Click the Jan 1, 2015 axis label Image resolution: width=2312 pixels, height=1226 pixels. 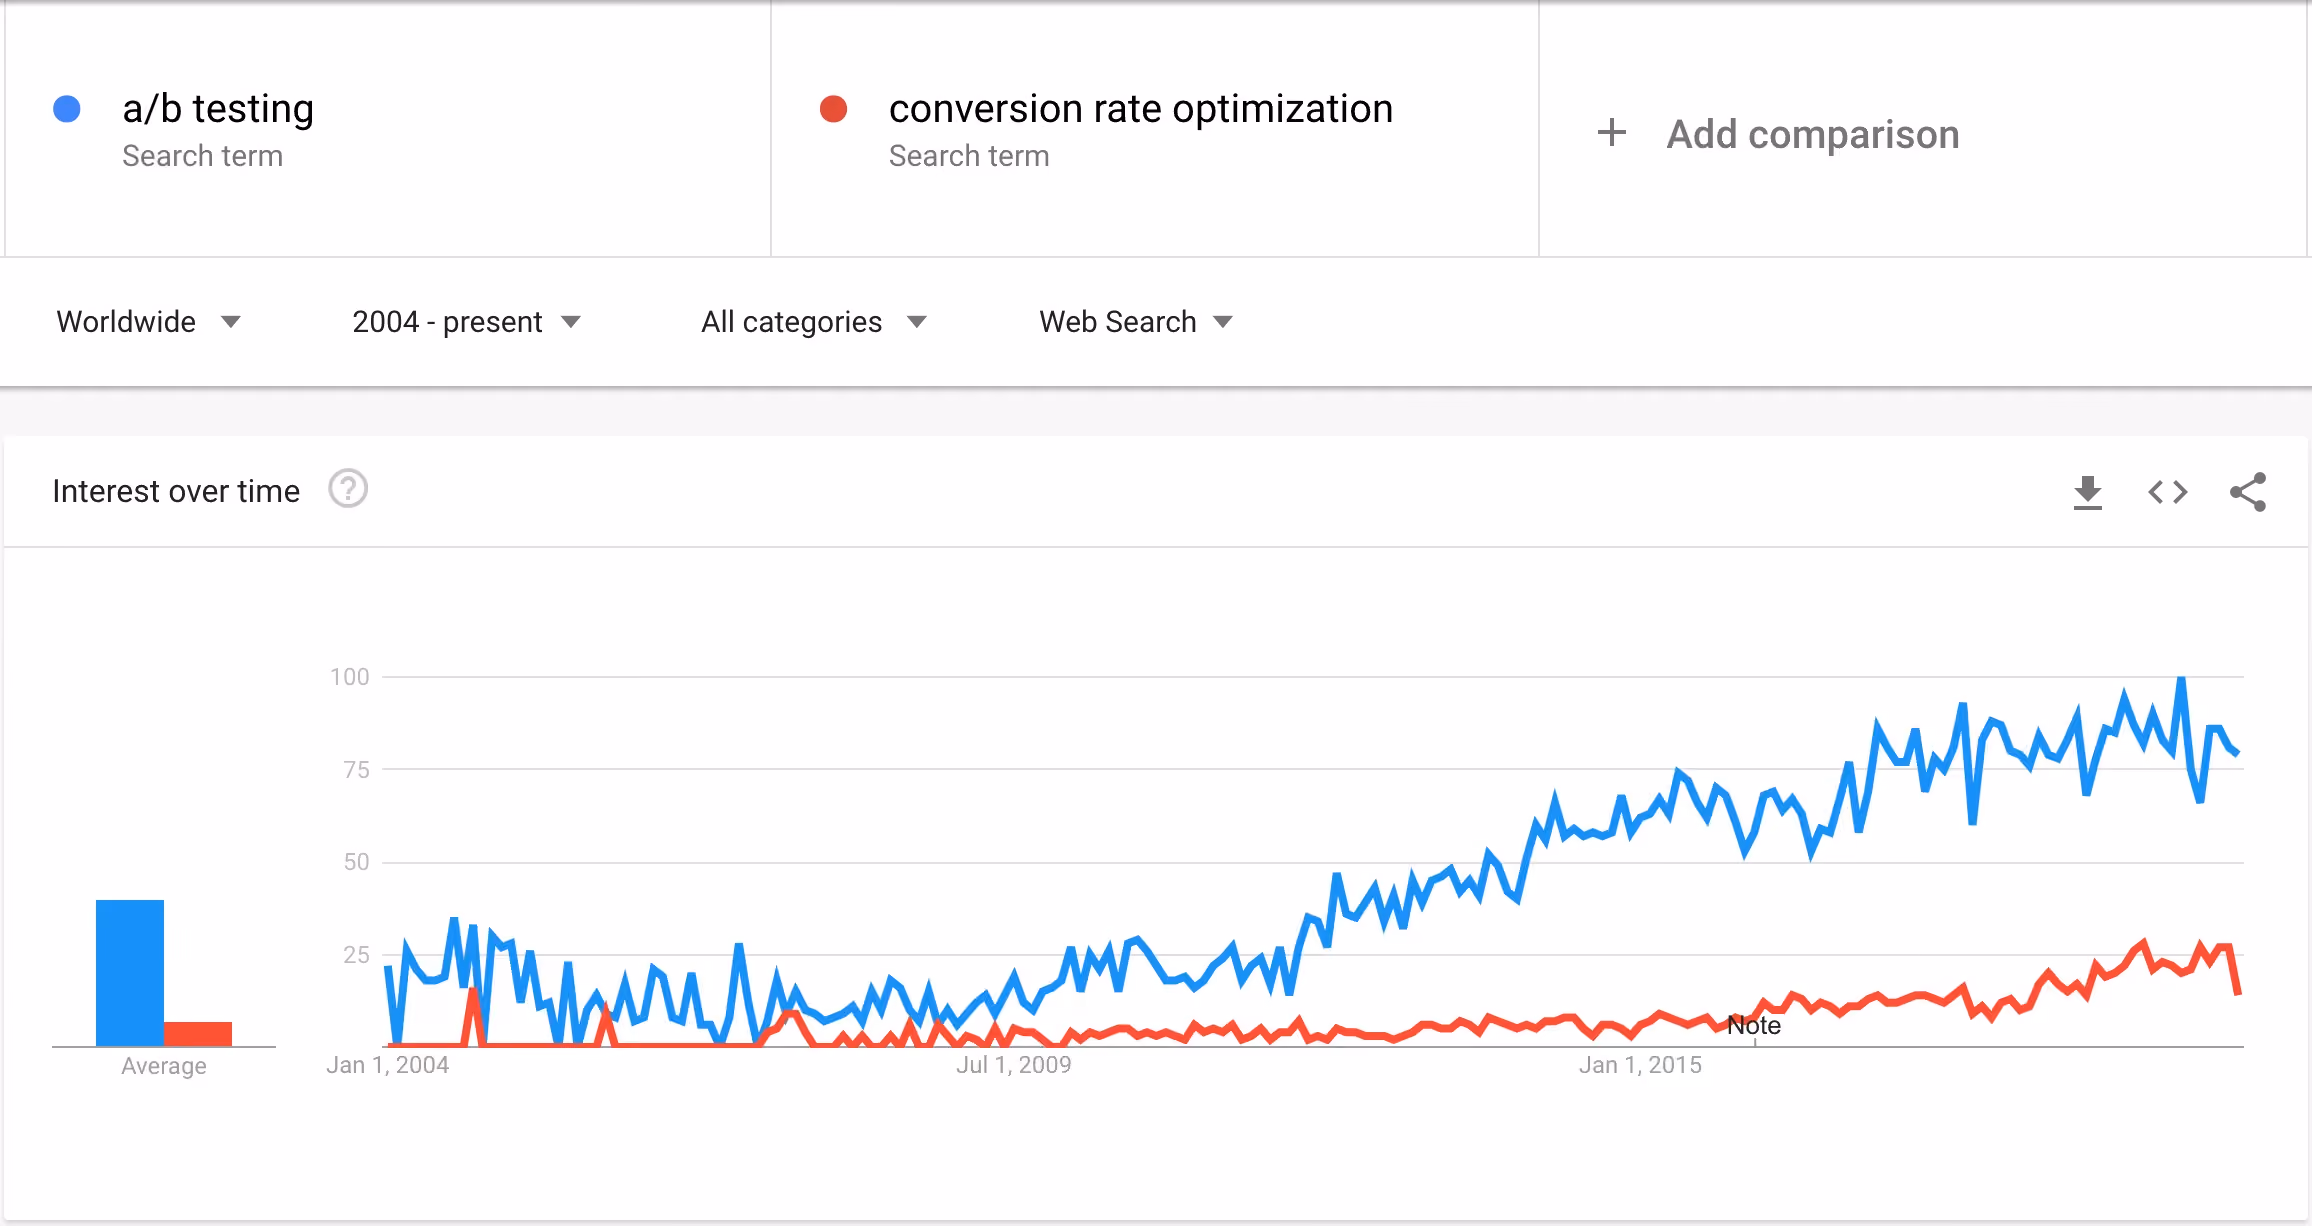pos(1640,1065)
